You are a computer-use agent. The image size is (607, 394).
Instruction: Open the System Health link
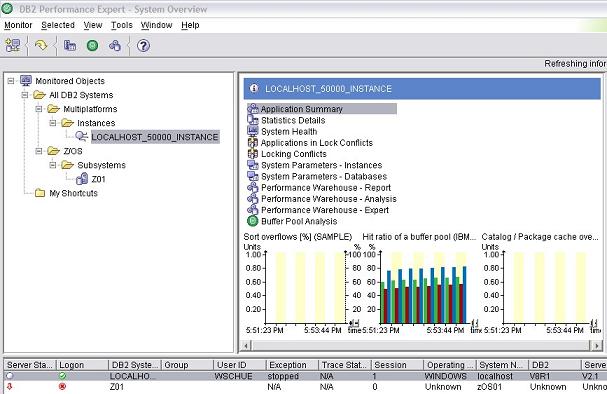click(x=289, y=132)
